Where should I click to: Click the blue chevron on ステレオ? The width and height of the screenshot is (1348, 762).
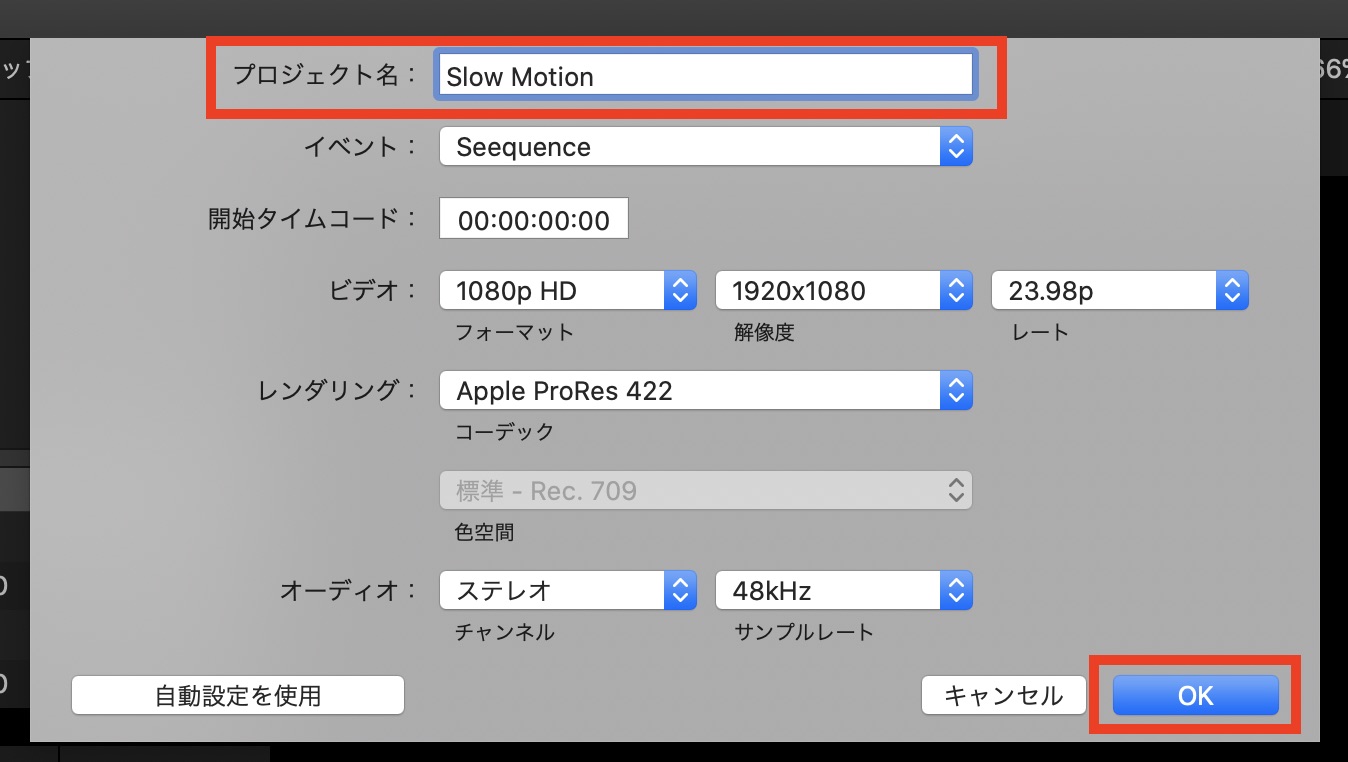(x=680, y=590)
